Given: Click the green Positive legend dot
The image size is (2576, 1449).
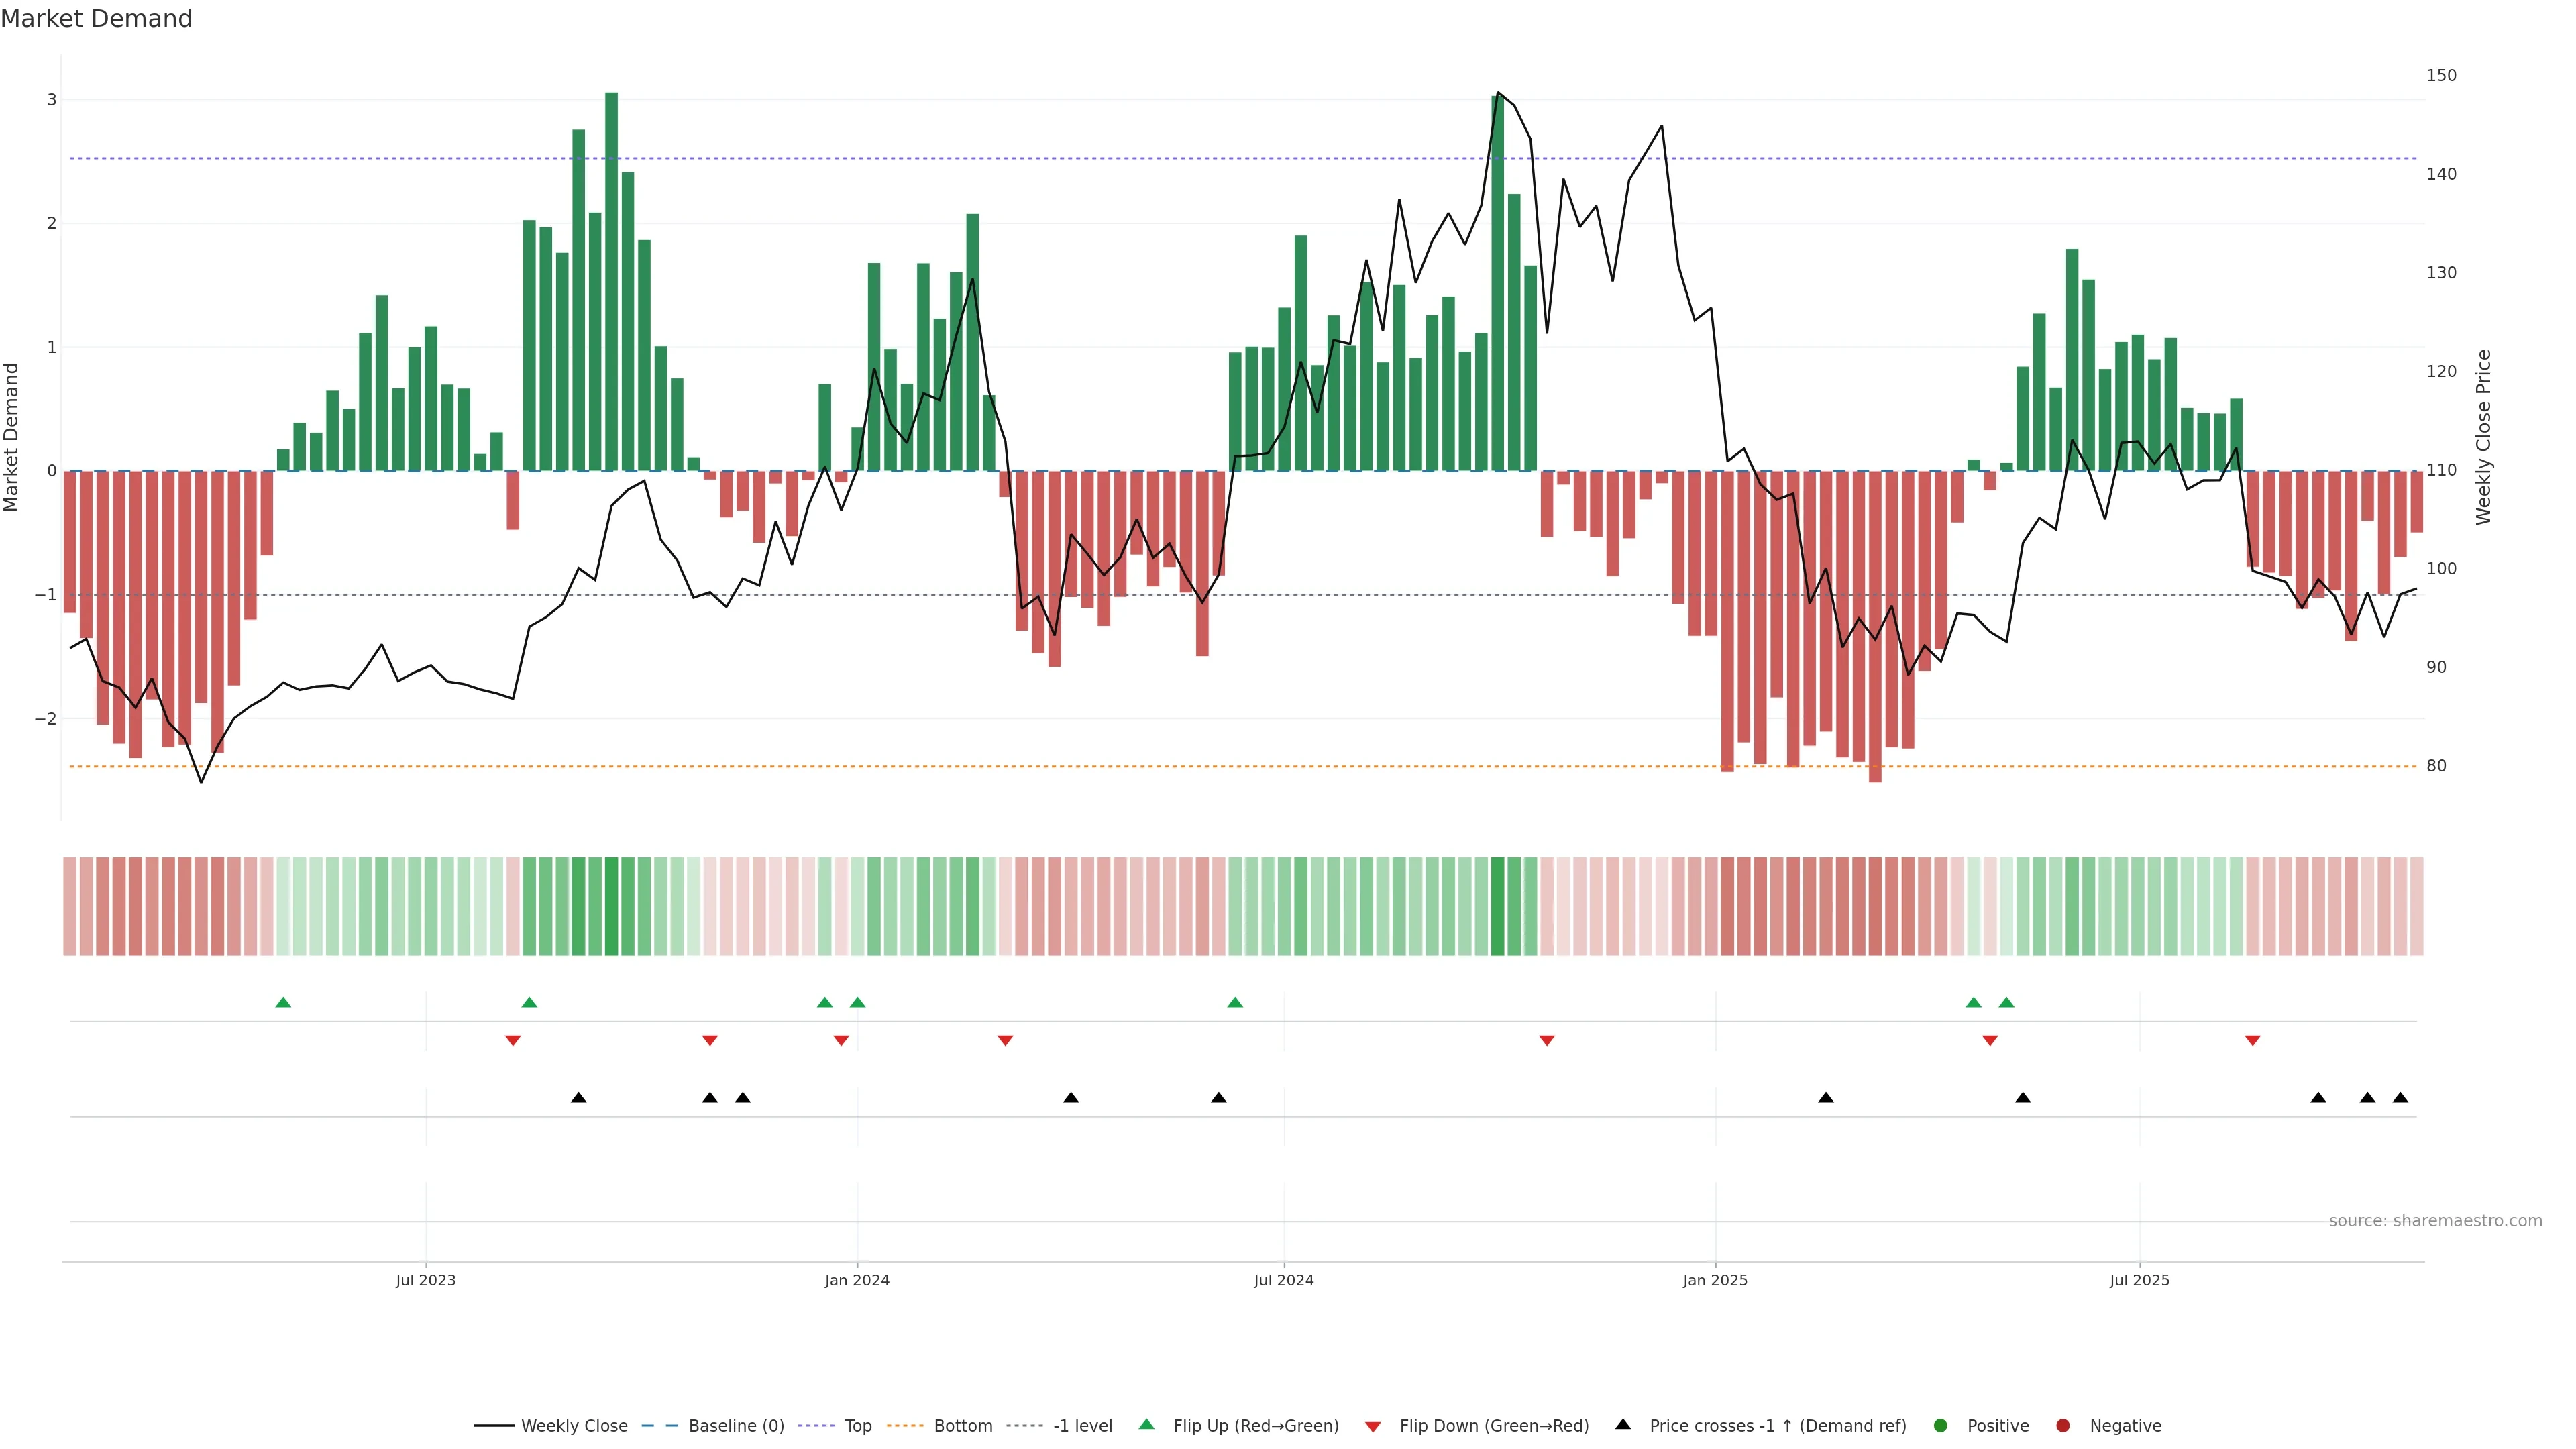Looking at the screenshot, I should [x=1941, y=1426].
